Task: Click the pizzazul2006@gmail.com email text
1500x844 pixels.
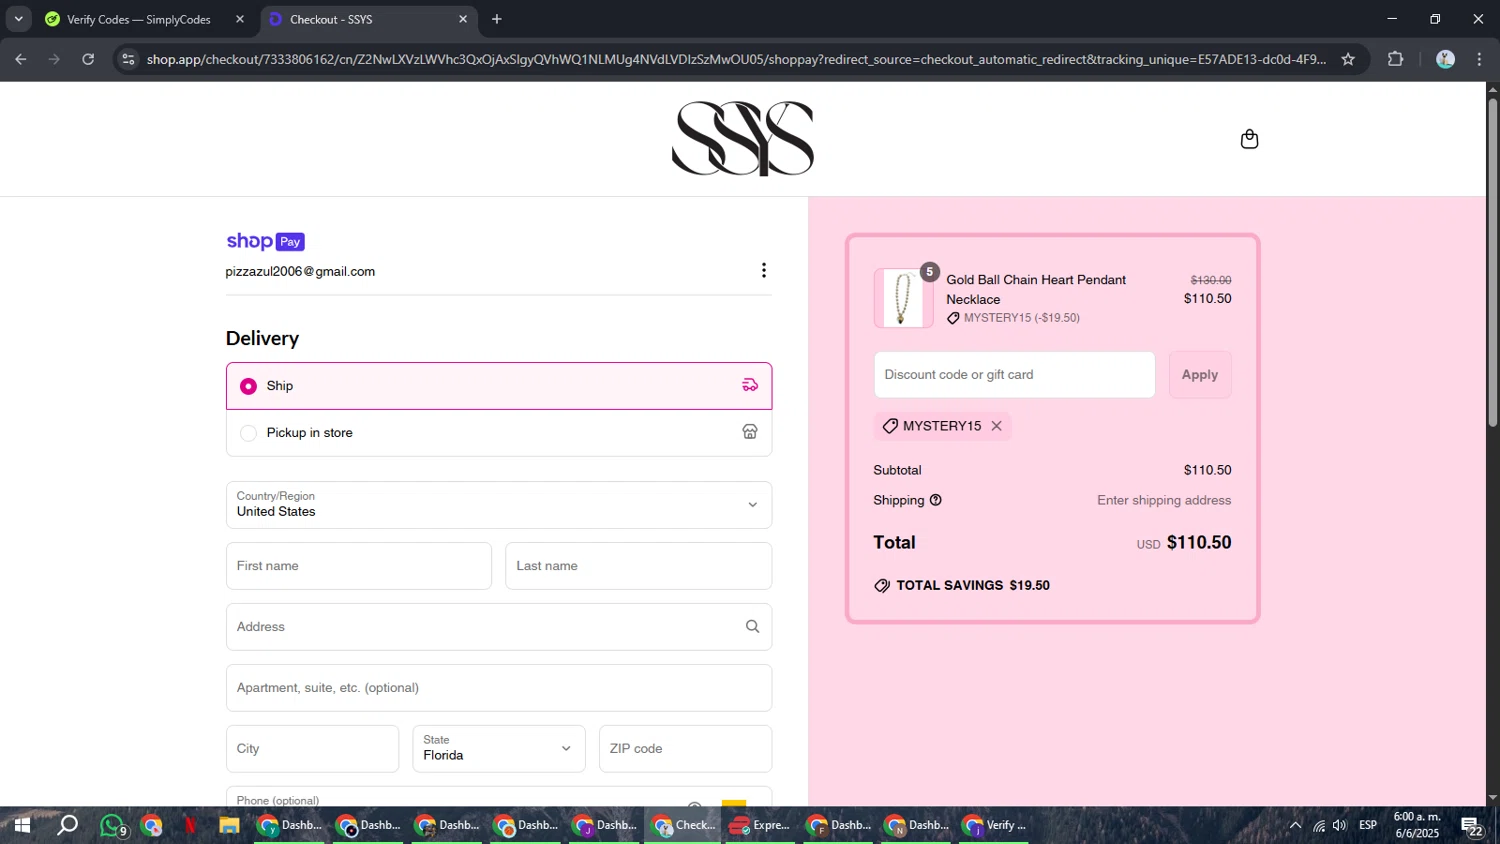Action: [300, 272]
